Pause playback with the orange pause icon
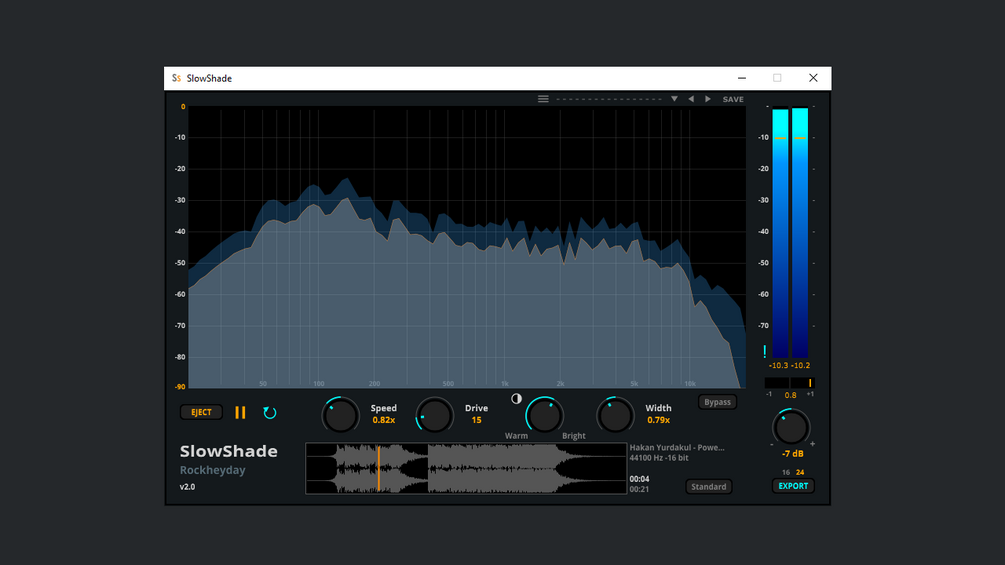Image resolution: width=1005 pixels, height=565 pixels. coord(240,413)
